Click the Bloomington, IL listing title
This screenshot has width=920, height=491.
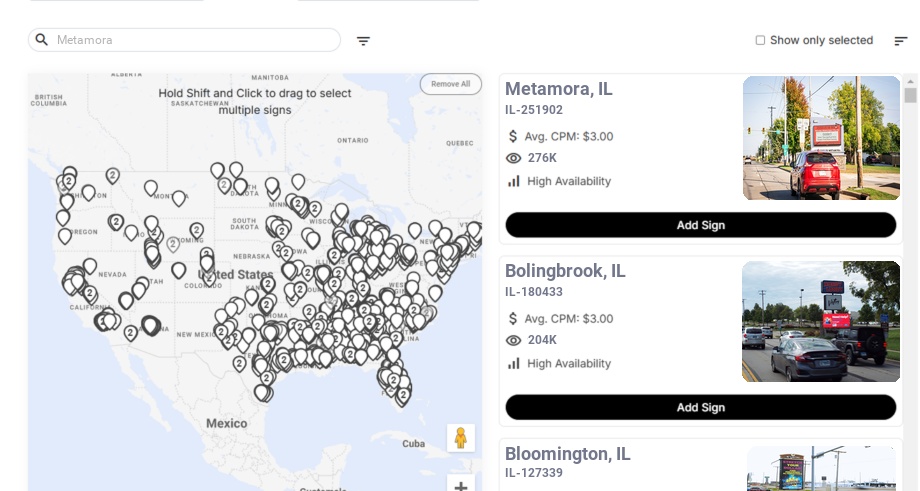(x=567, y=454)
